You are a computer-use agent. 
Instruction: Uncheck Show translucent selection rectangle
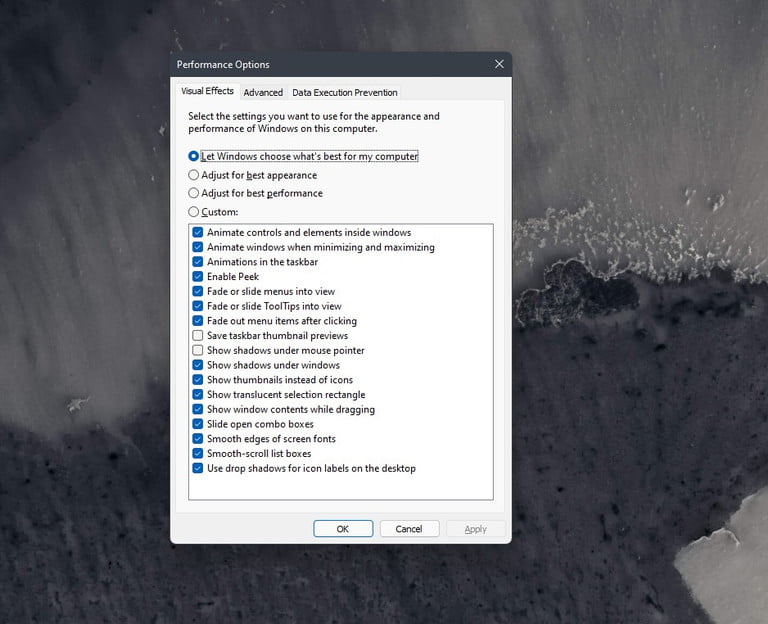(198, 394)
